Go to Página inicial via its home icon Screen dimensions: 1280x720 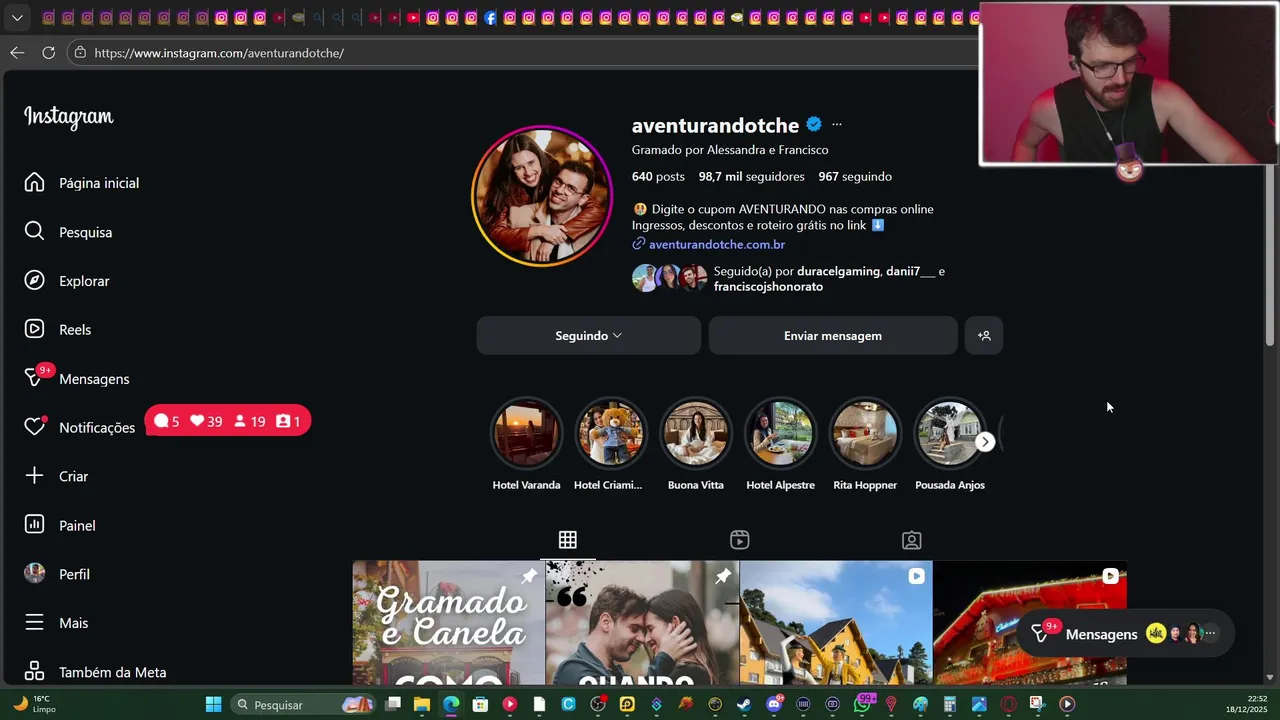(x=35, y=182)
